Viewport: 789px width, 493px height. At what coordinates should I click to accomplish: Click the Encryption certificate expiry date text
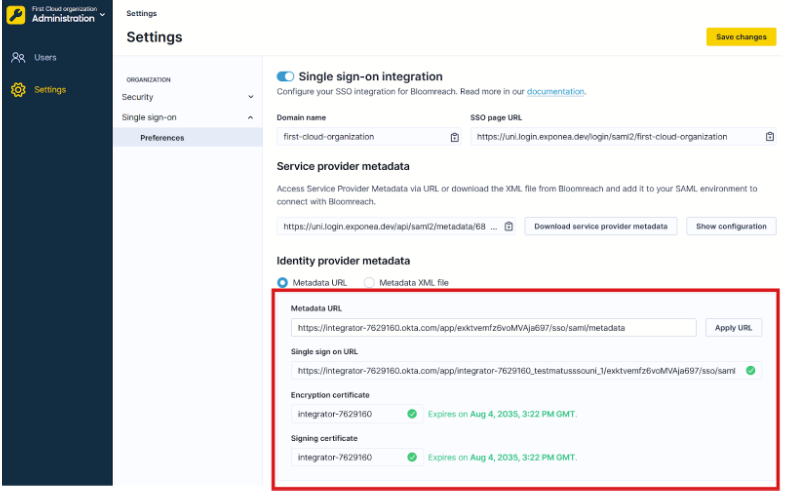(502, 415)
